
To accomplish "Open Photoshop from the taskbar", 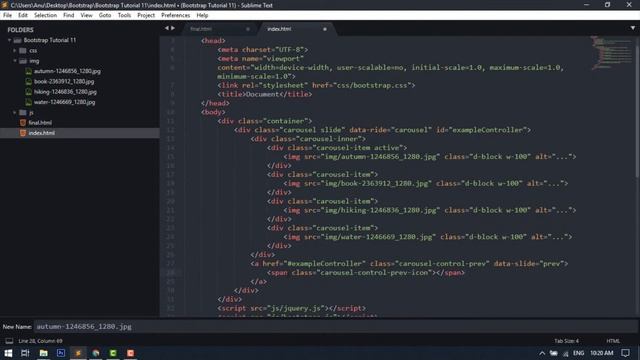I will [61, 353].
